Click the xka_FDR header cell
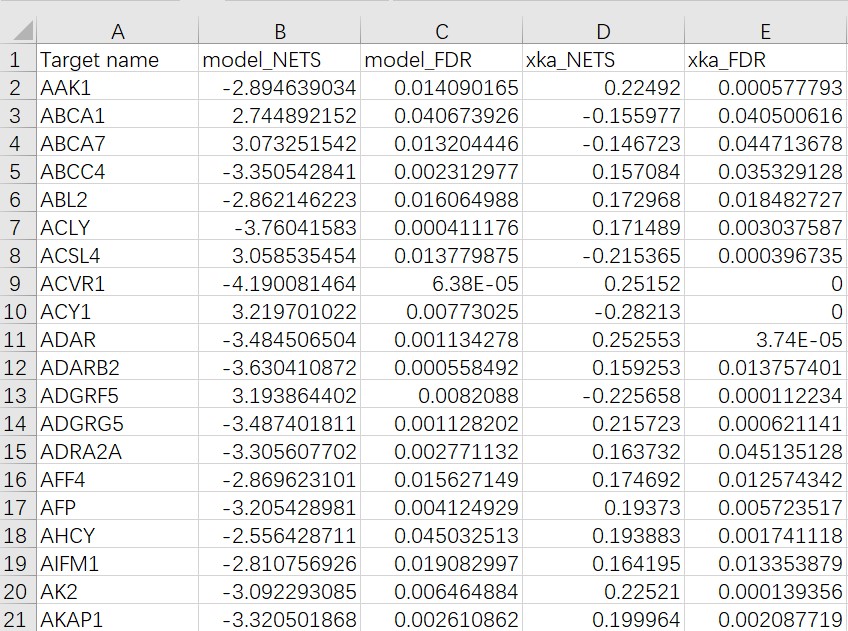Viewport: 848px width, 631px height. click(x=766, y=59)
